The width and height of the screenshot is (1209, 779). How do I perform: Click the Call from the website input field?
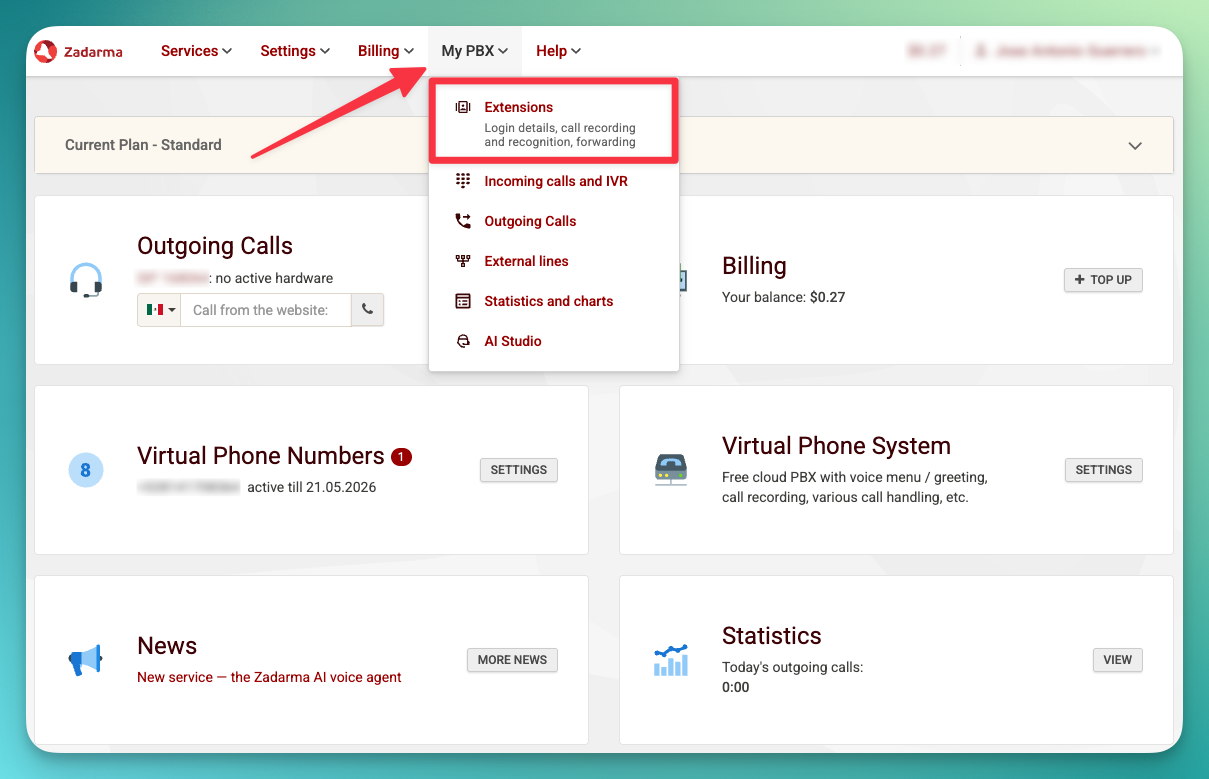point(265,310)
